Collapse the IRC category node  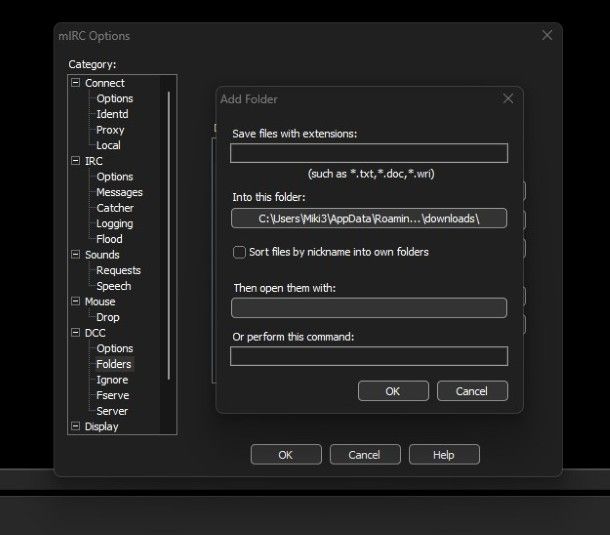[x=75, y=161]
